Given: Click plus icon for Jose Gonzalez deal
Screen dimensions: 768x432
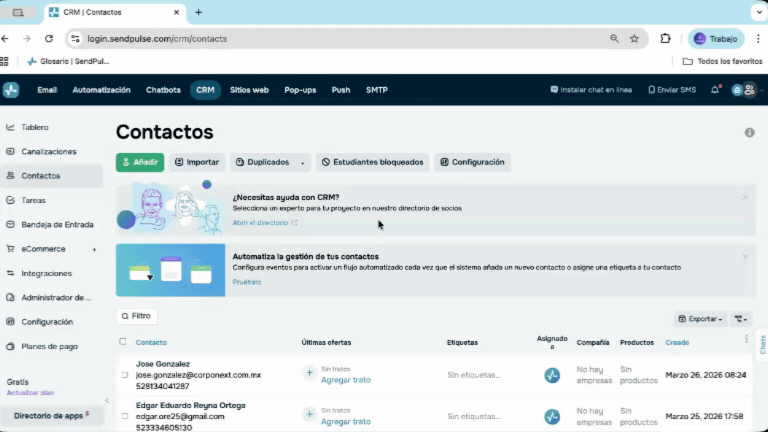Looking at the screenshot, I should pos(309,373).
